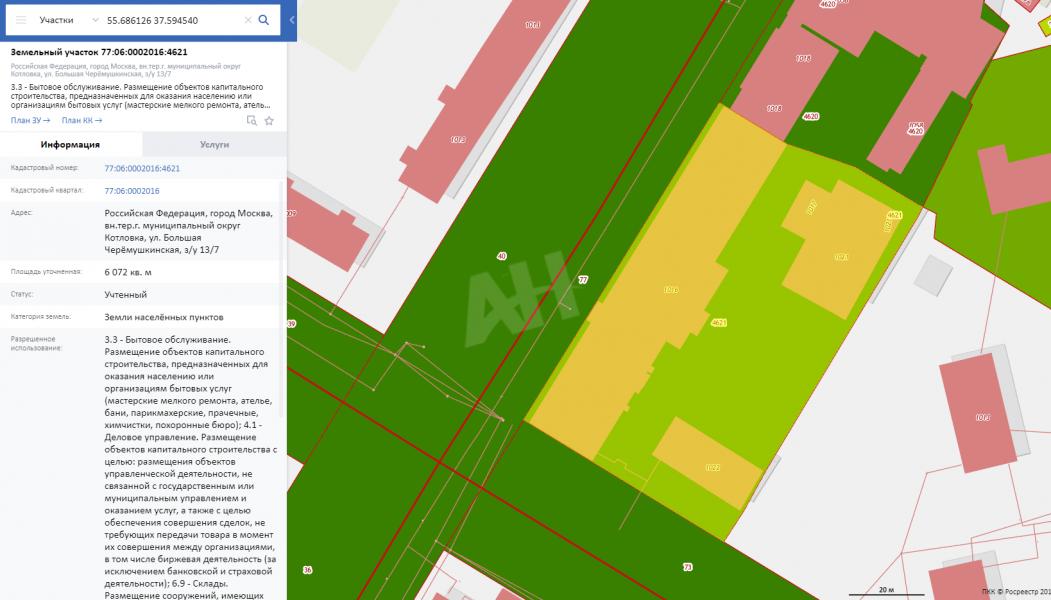Screen dimensions: 1051x600
Task: Select the heading Земельный участок 77:06:0002016:4621
Action: 99,52
